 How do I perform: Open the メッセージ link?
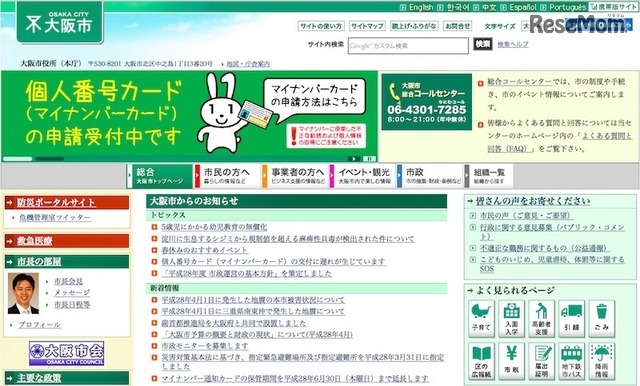pyautogui.click(x=72, y=293)
